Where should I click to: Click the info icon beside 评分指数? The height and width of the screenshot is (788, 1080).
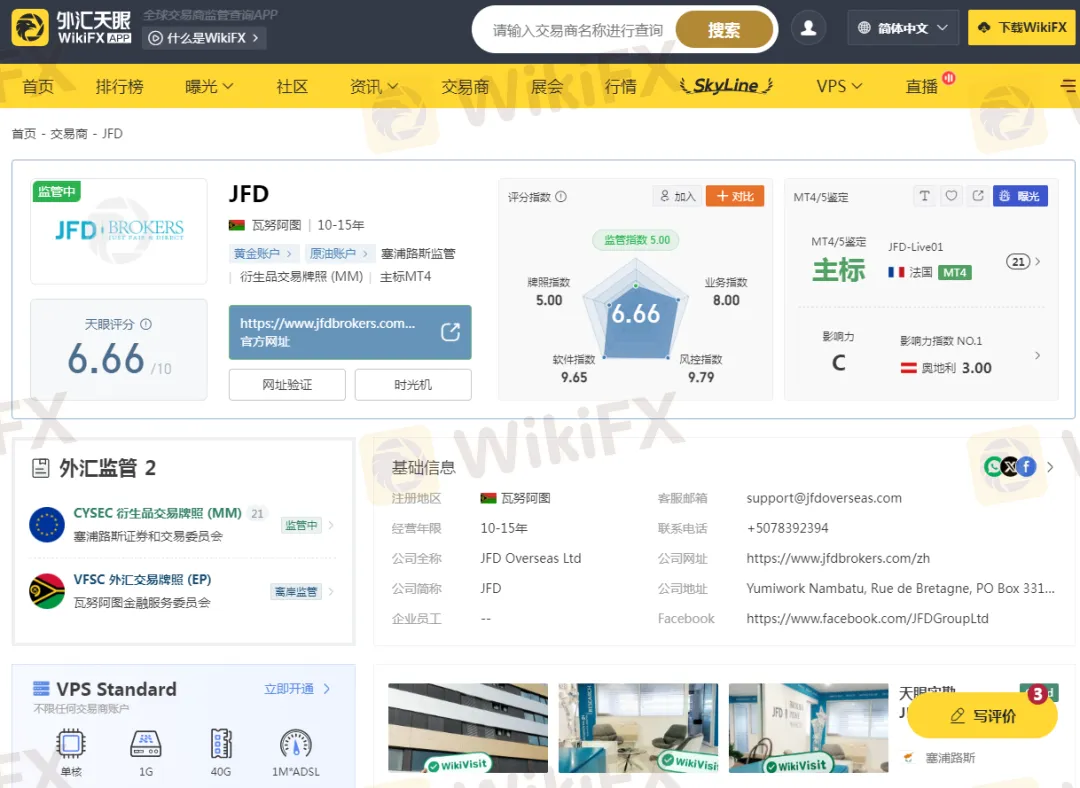click(561, 196)
